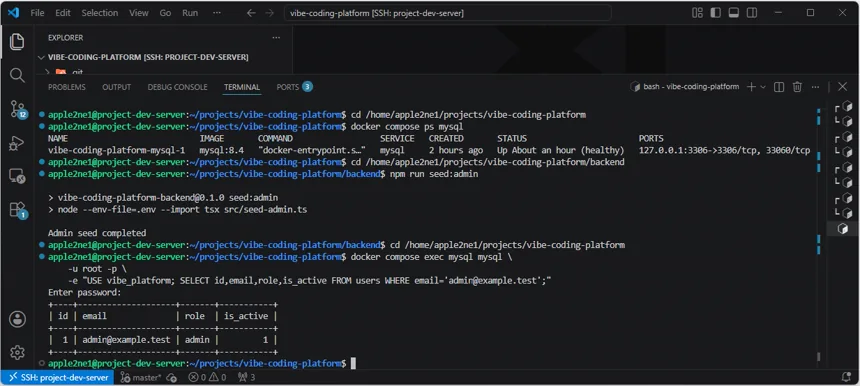The height and width of the screenshot is (386, 860).
Task: Open the Remote Explorer view
Action: (18, 177)
